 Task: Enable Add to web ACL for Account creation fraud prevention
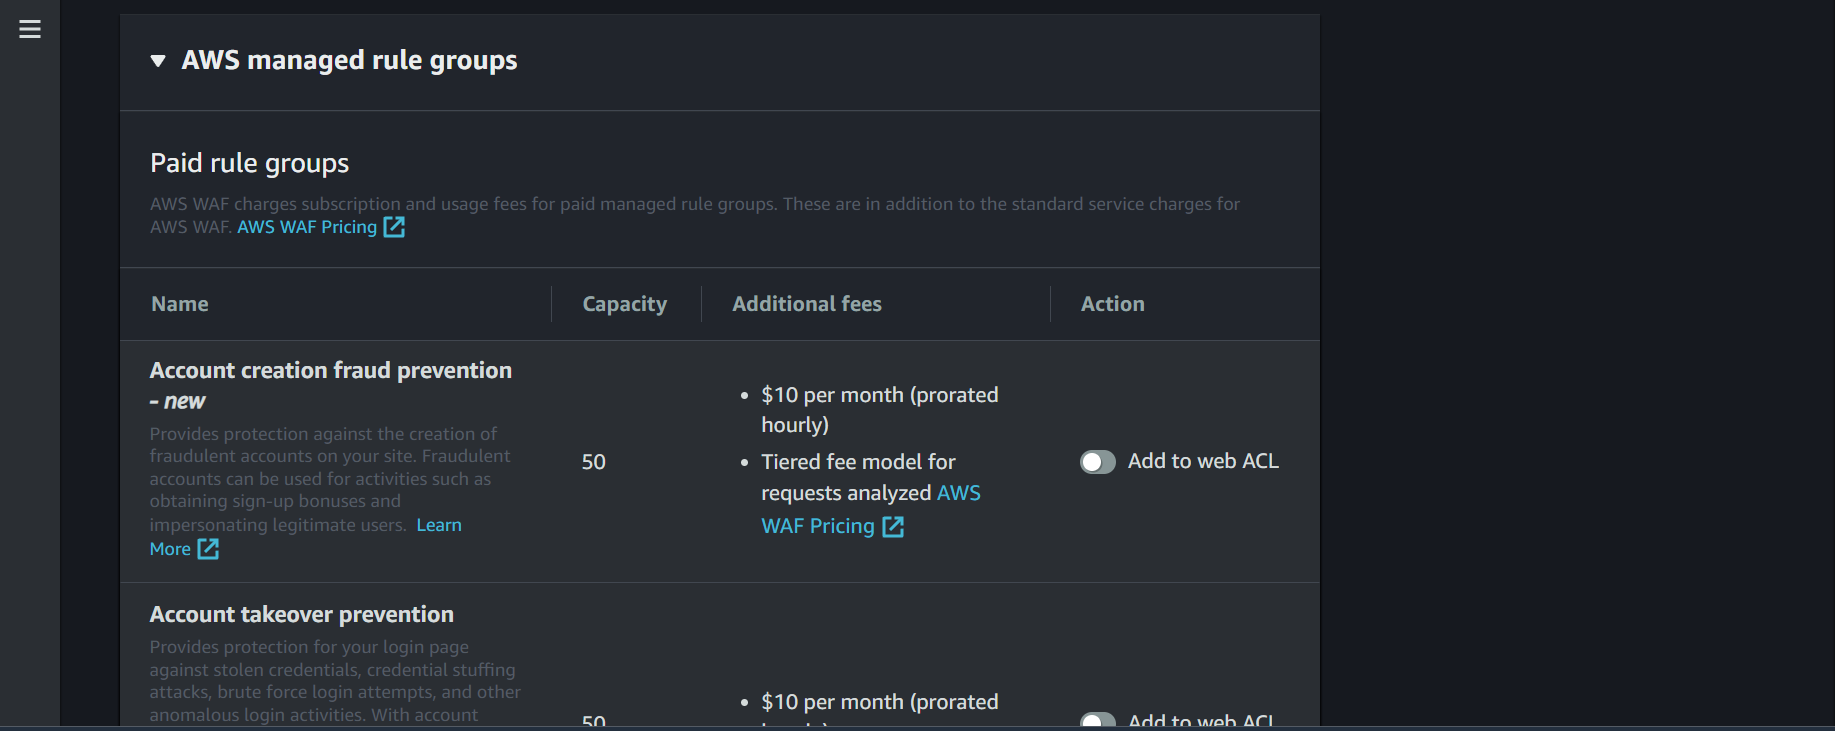[x=1097, y=462]
